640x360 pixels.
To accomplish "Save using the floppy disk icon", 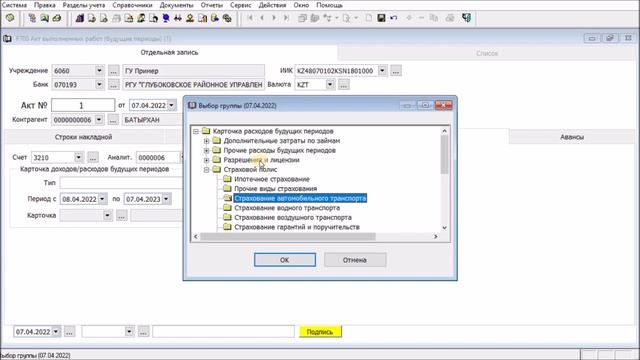I will (x=381, y=18).
